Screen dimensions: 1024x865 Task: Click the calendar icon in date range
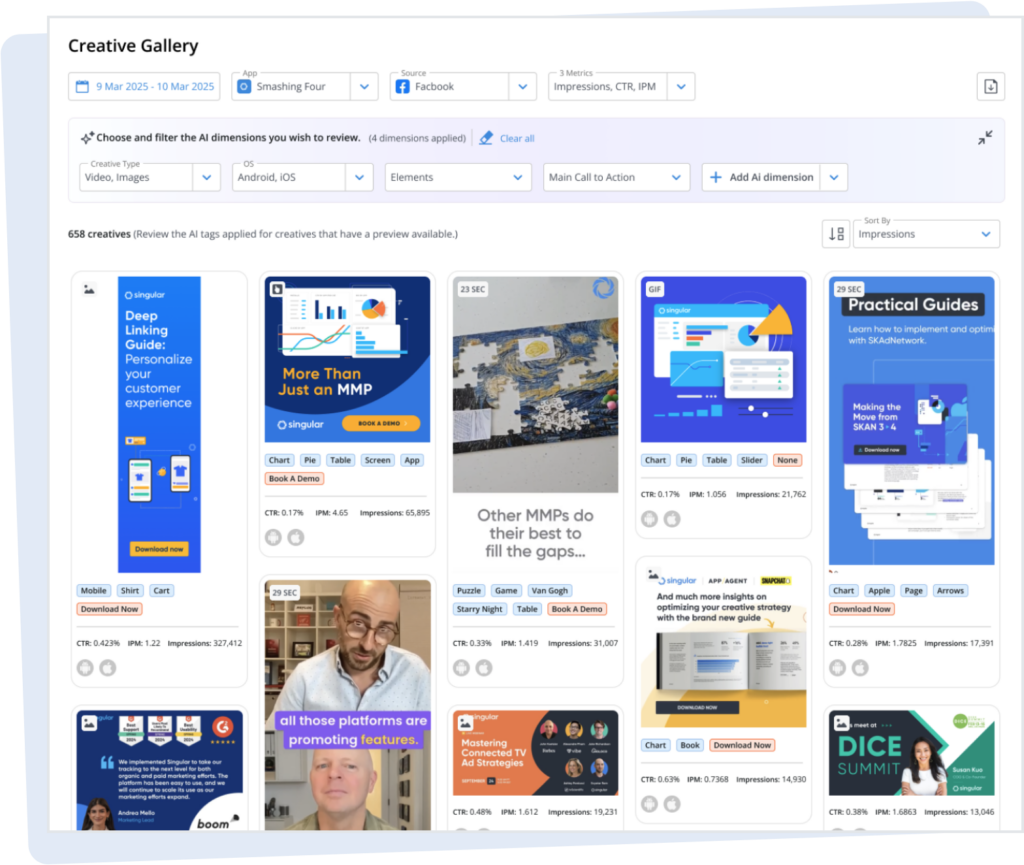pos(82,87)
